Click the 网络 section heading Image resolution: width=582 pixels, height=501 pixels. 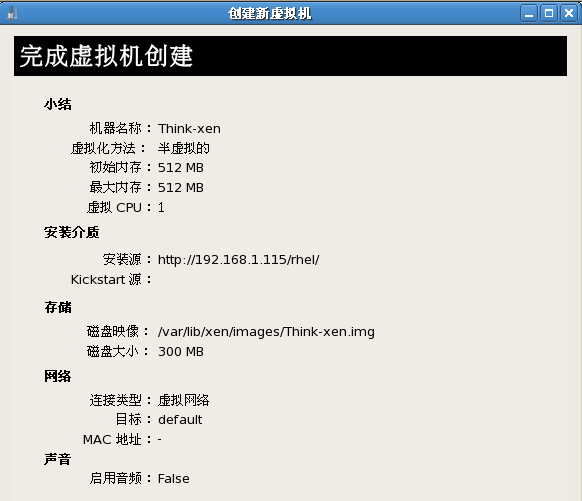click(58, 376)
